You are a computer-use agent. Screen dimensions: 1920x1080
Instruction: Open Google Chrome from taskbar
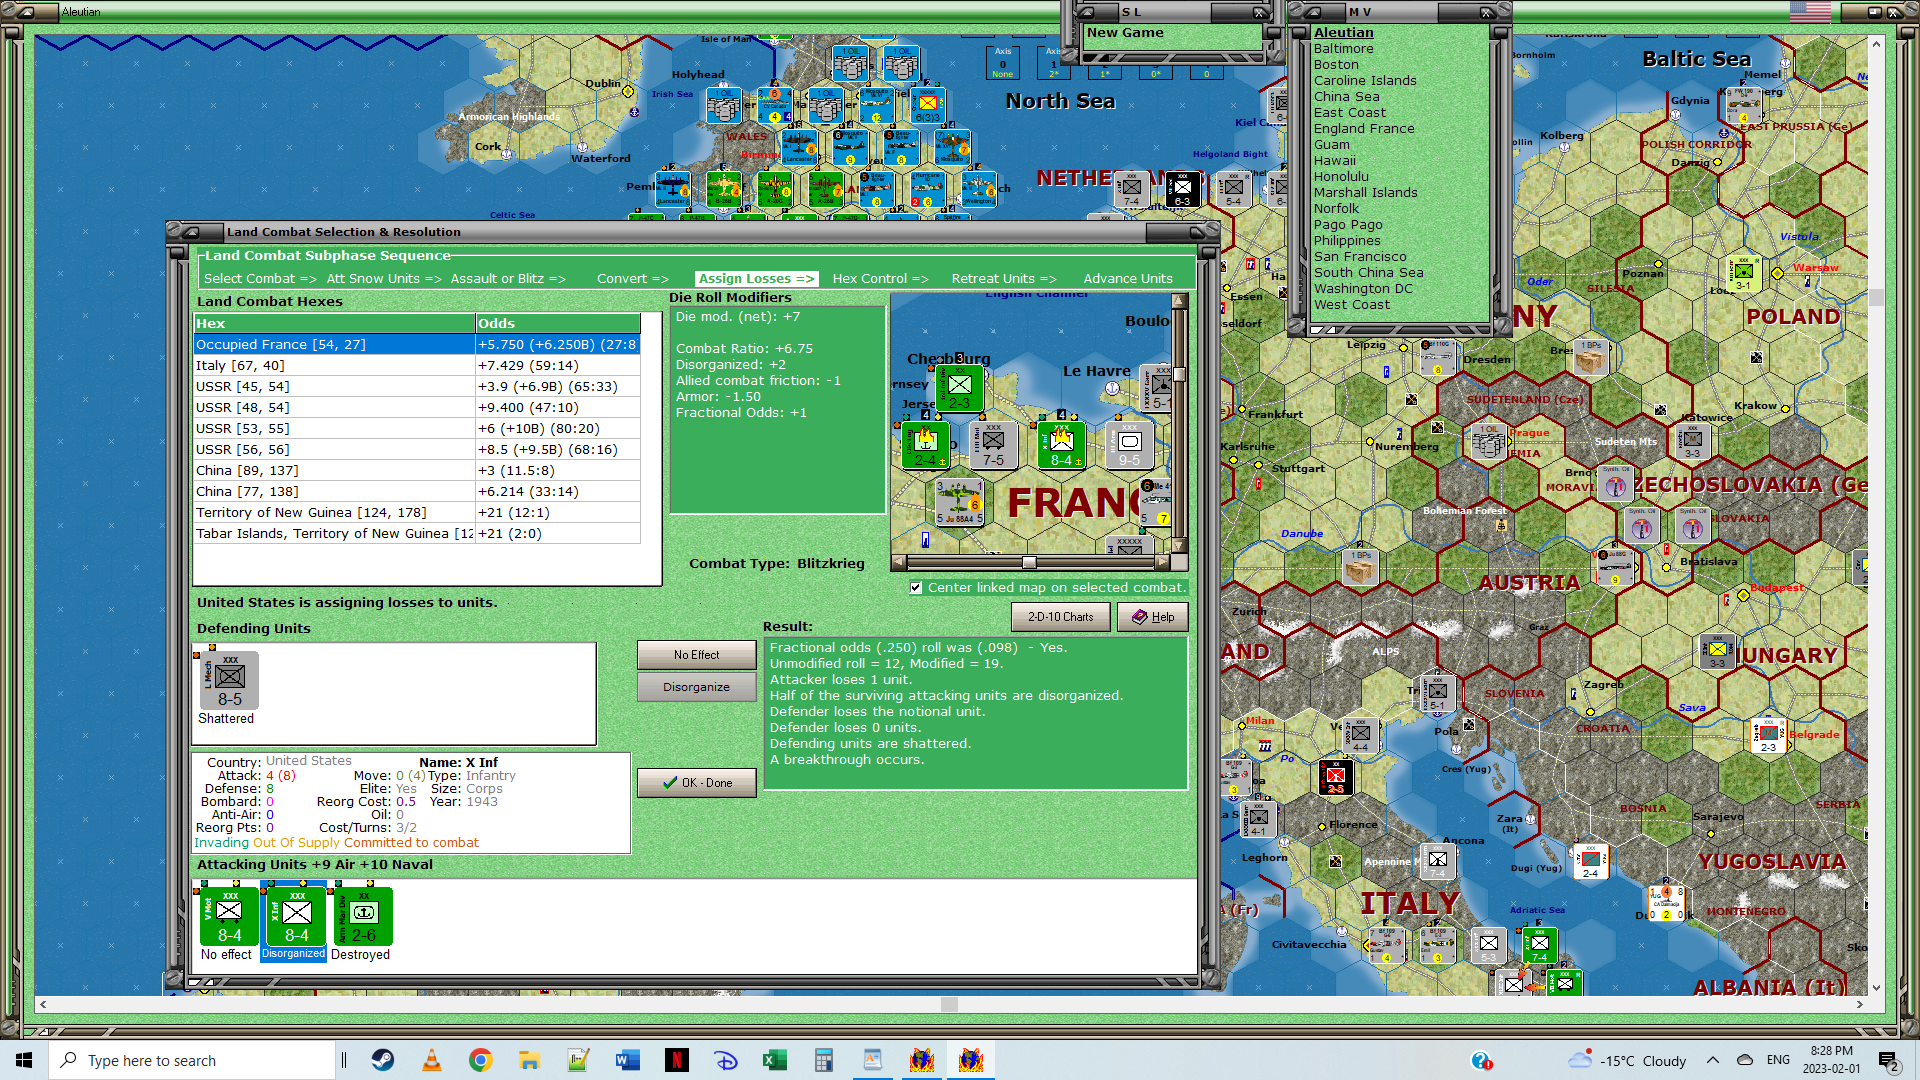(481, 1060)
